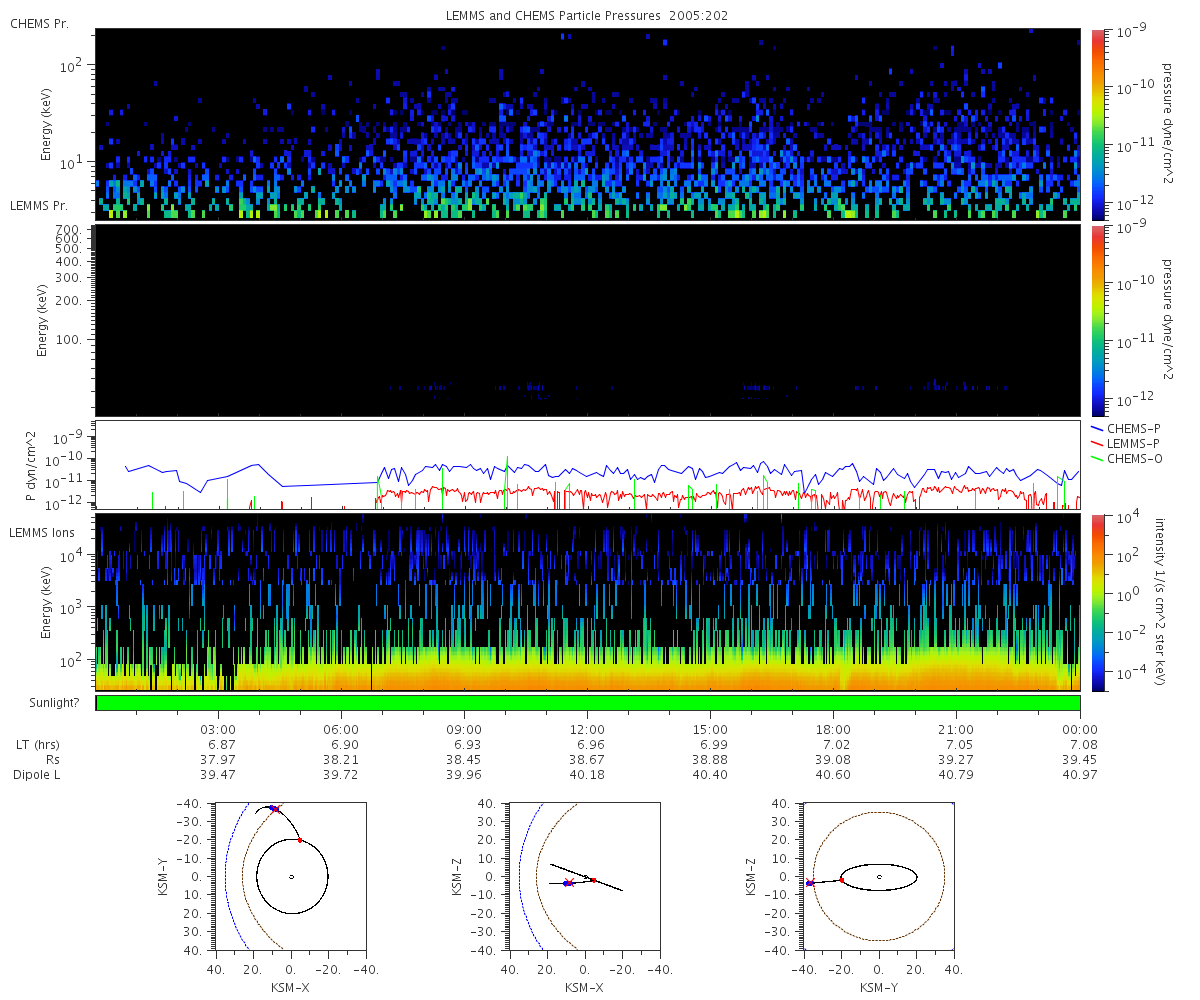
Task: Click the KSM-X versus KSM-Z orbit plot
Action: coord(585,876)
